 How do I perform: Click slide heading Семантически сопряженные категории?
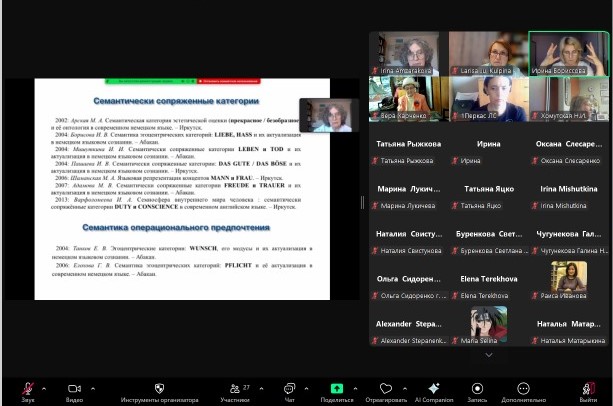[176, 101]
